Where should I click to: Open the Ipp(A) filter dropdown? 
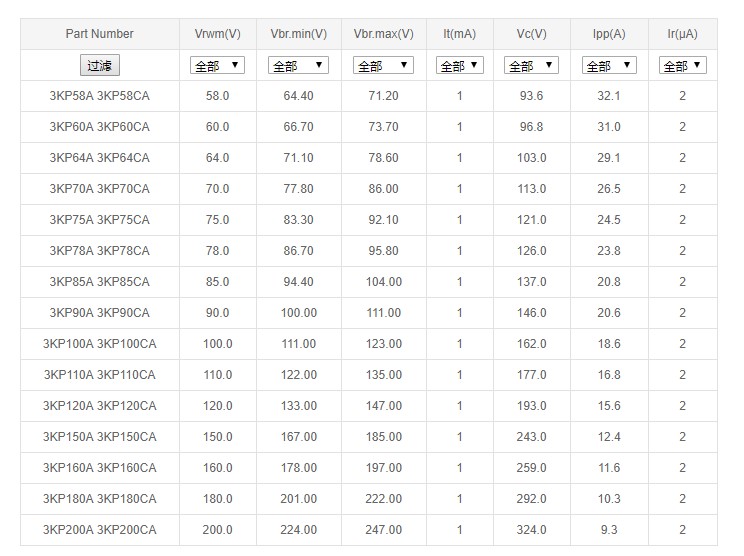[x=608, y=66]
